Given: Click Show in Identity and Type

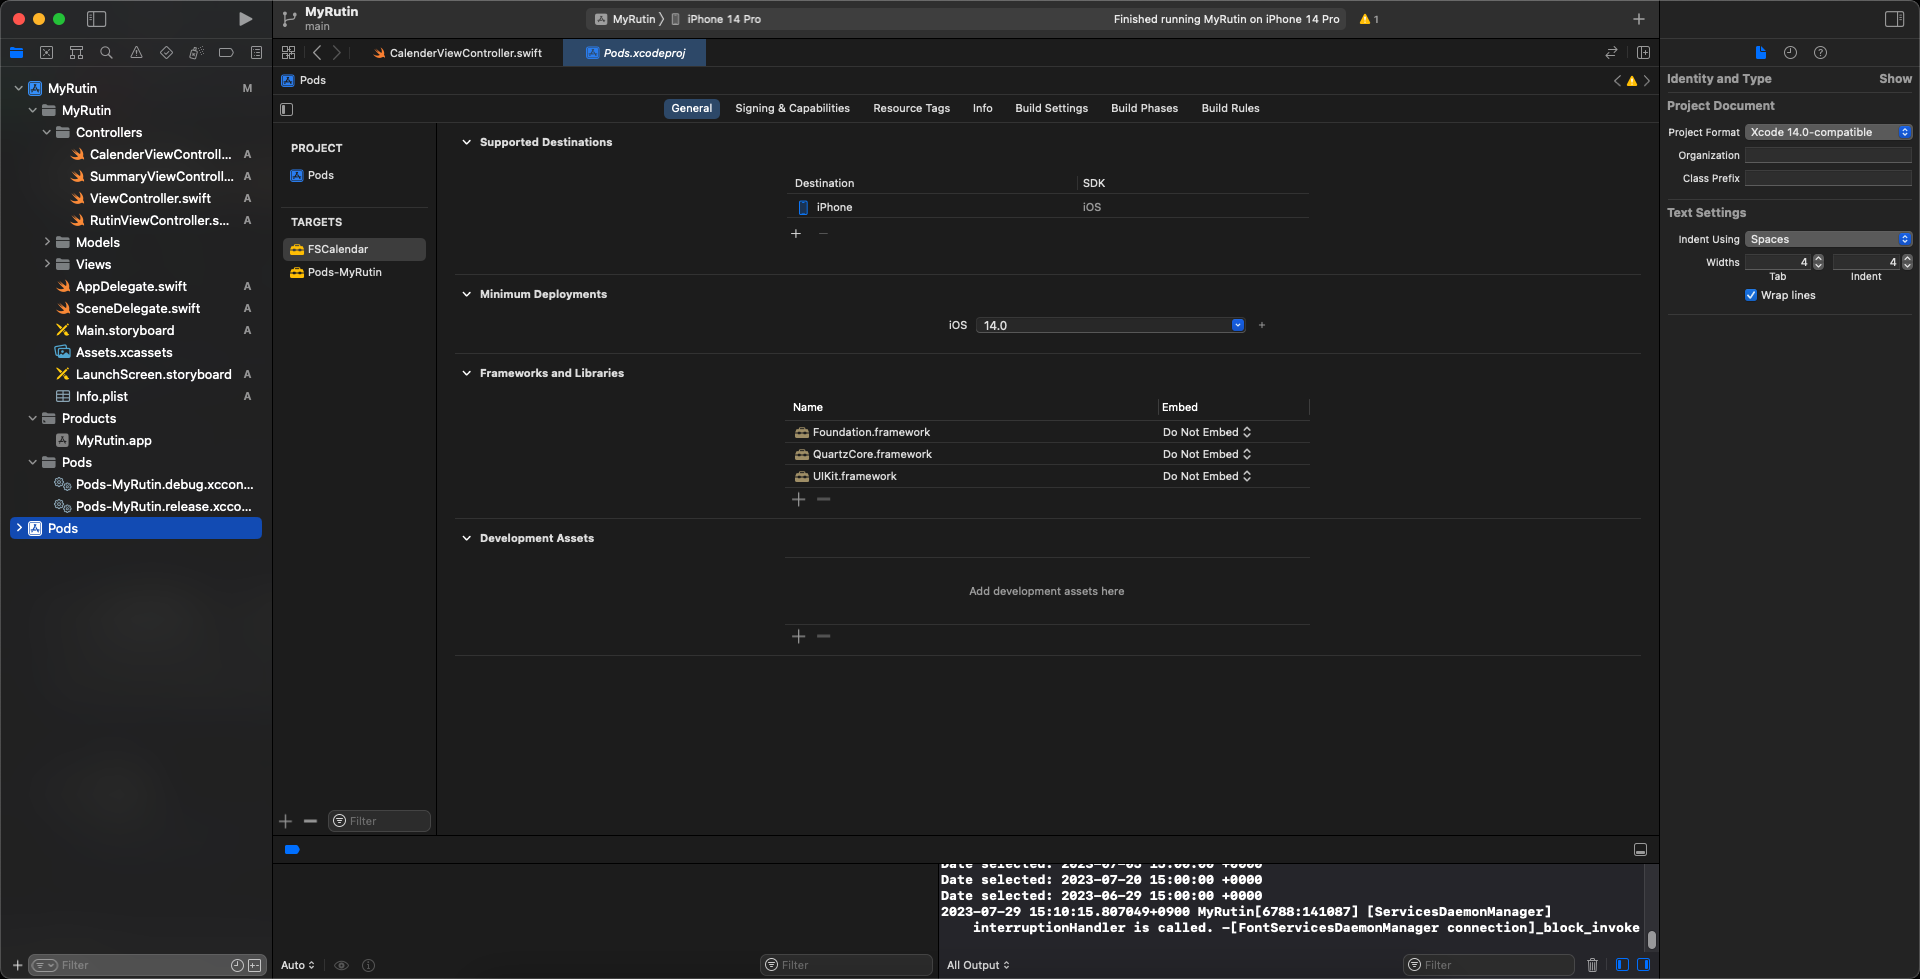Looking at the screenshot, I should [x=1895, y=79].
